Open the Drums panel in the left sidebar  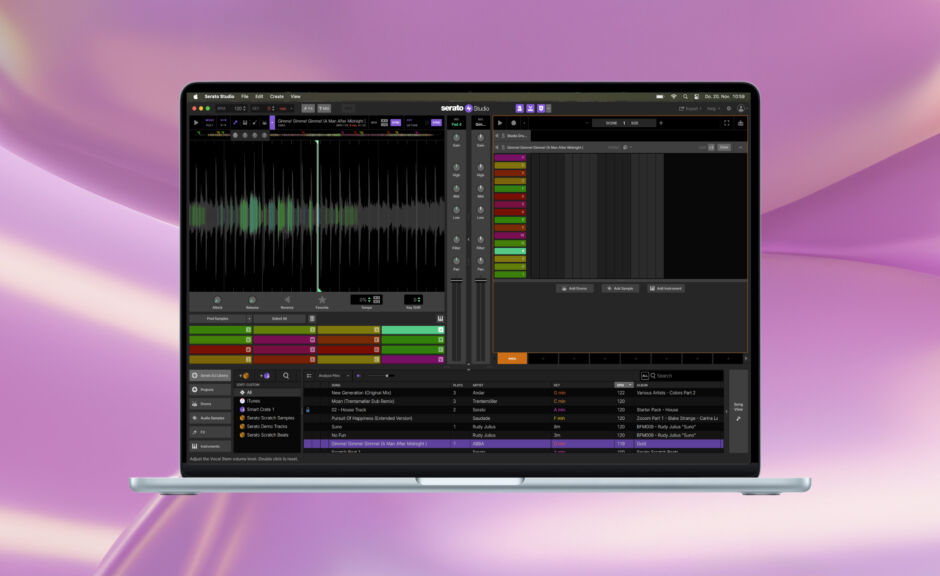pyautogui.click(x=210, y=404)
